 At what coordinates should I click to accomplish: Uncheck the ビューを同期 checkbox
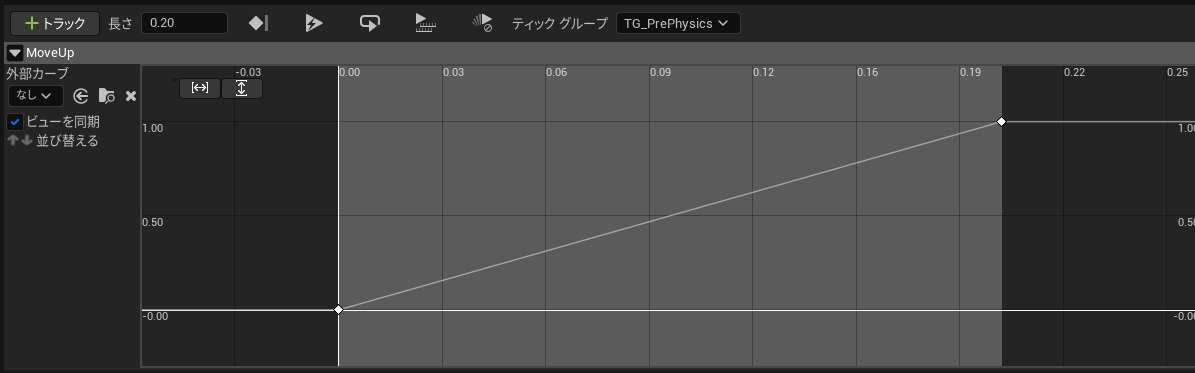point(14,121)
